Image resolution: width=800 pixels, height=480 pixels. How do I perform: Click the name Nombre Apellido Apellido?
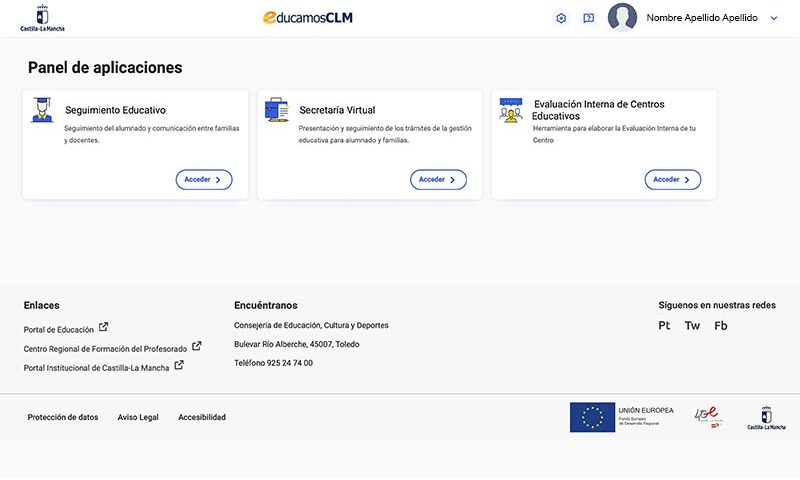point(702,18)
